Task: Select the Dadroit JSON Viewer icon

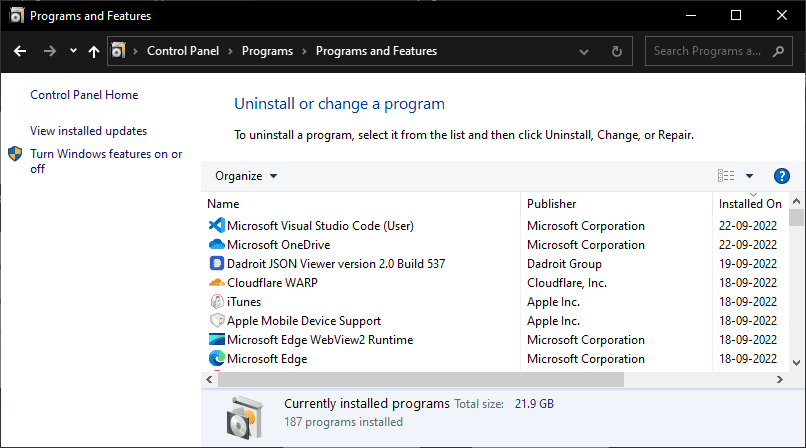Action: click(217, 263)
